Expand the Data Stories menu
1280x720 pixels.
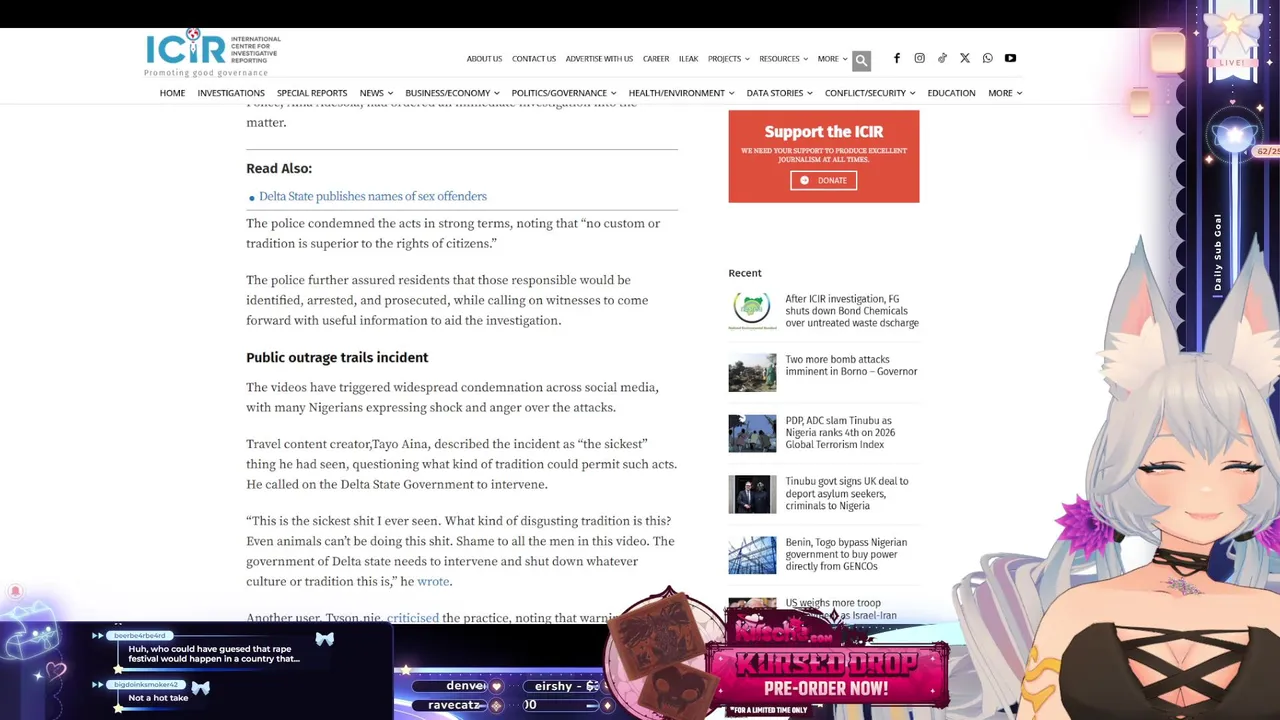[x=779, y=93]
